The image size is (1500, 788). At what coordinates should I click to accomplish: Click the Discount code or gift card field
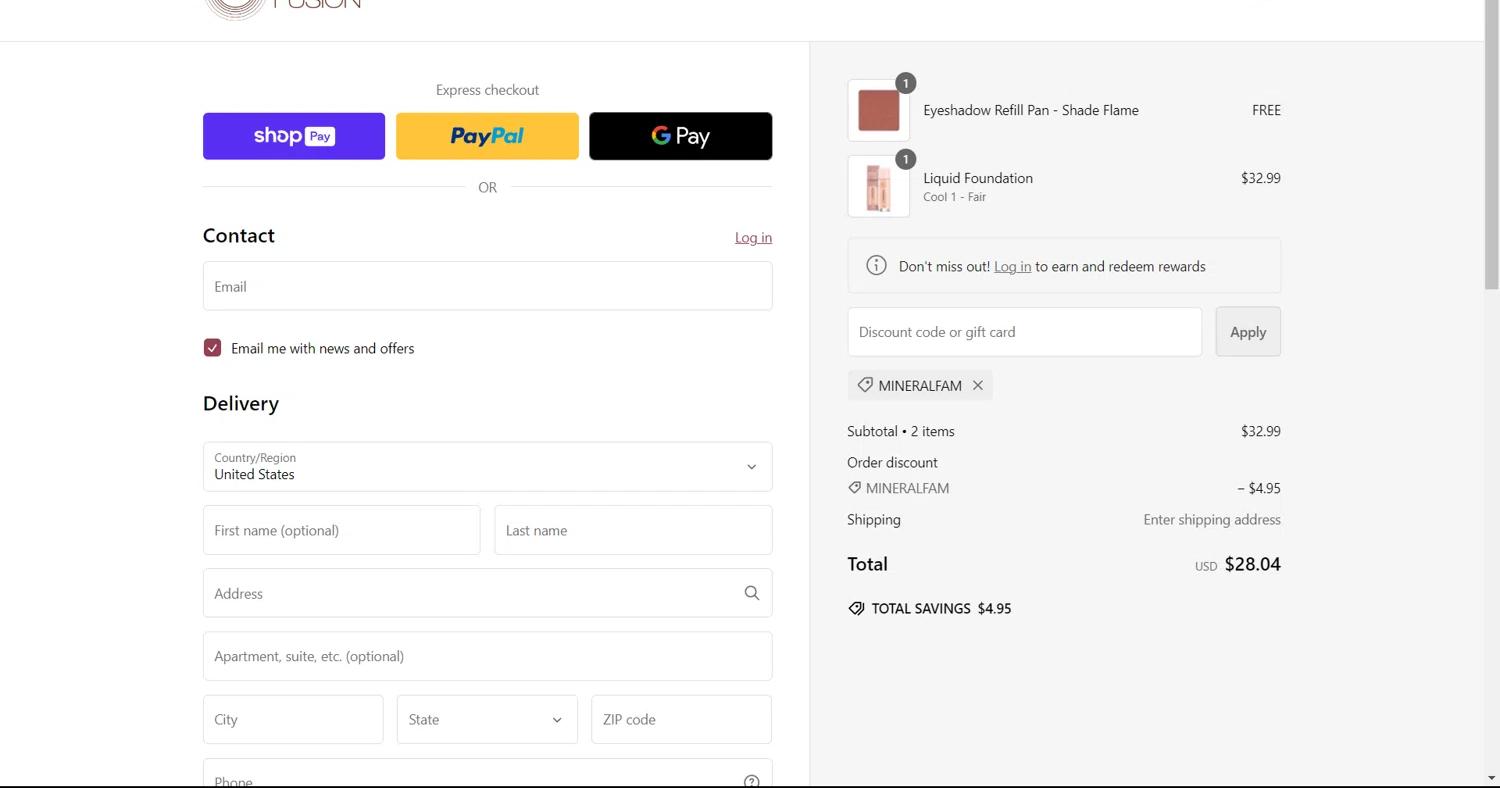(x=1024, y=332)
